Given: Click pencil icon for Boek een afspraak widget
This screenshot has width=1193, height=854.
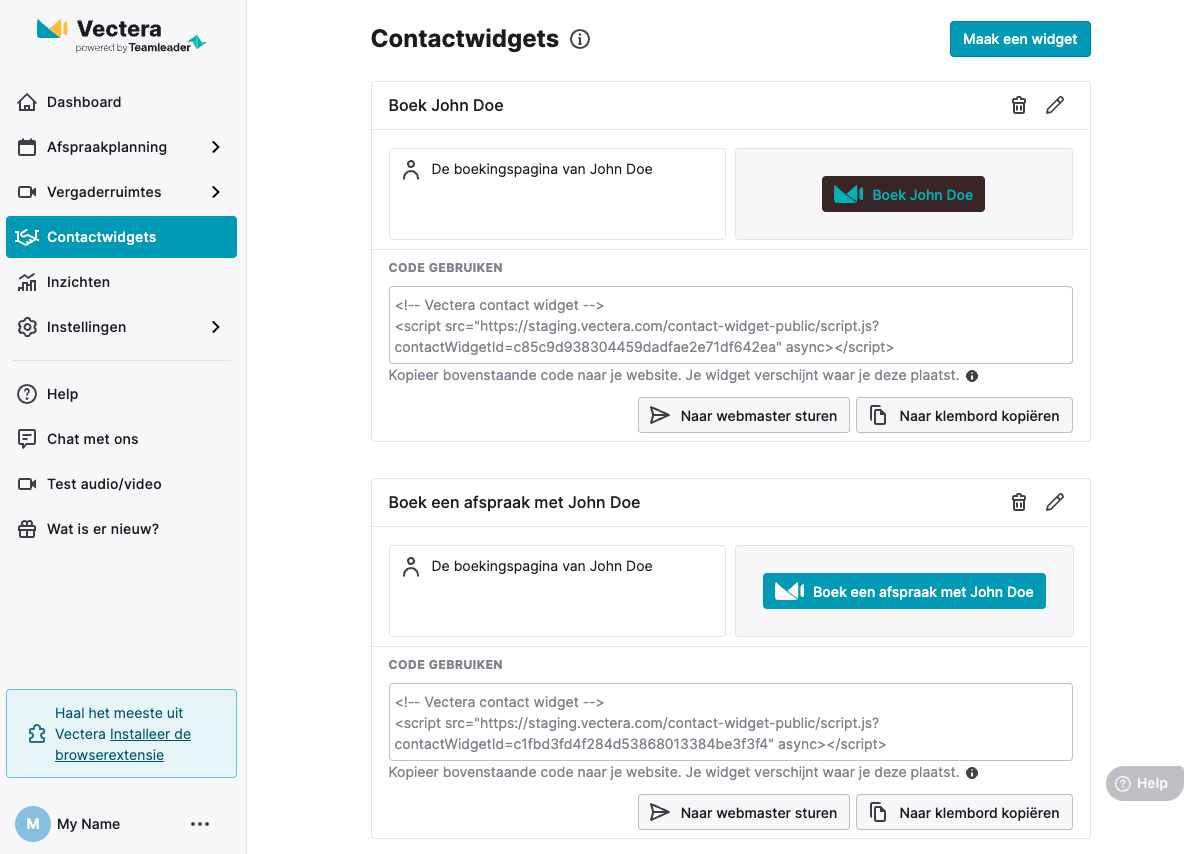Looking at the screenshot, I should [x=1055, y=502].
